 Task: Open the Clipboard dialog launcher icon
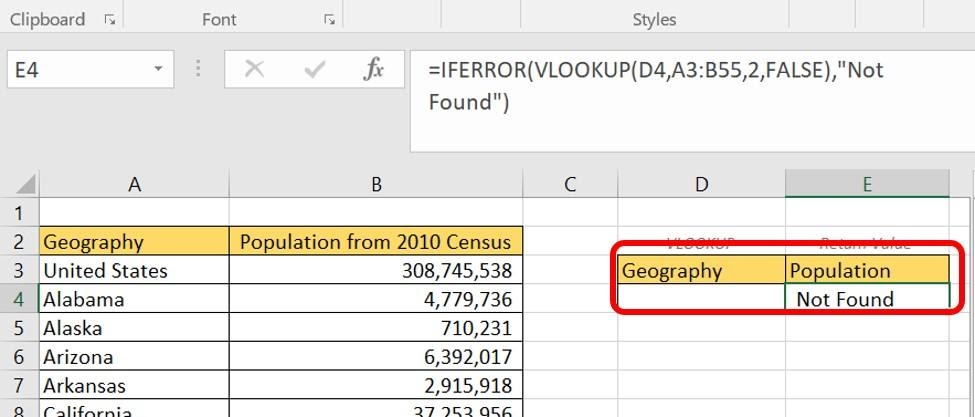(x=110, y=20)
